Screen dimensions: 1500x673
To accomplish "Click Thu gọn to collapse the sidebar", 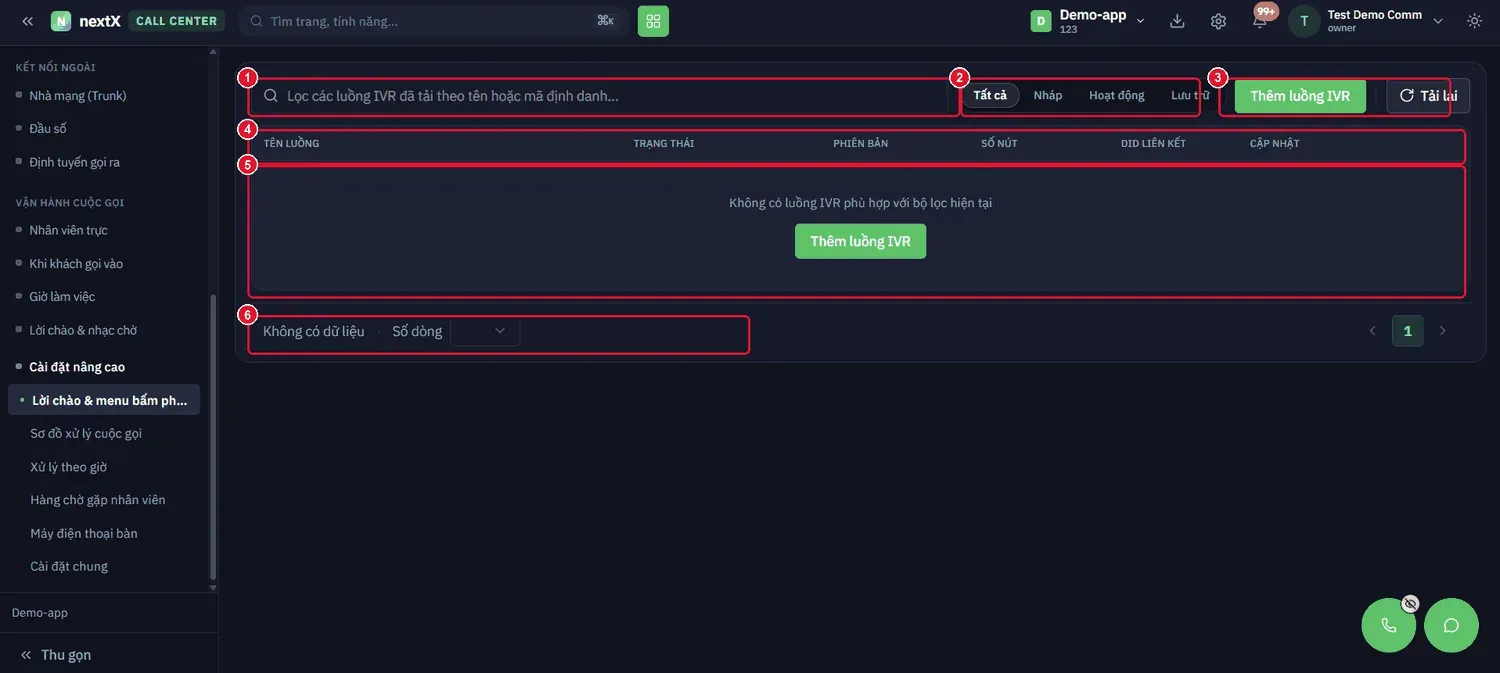I will click(56, 655).
